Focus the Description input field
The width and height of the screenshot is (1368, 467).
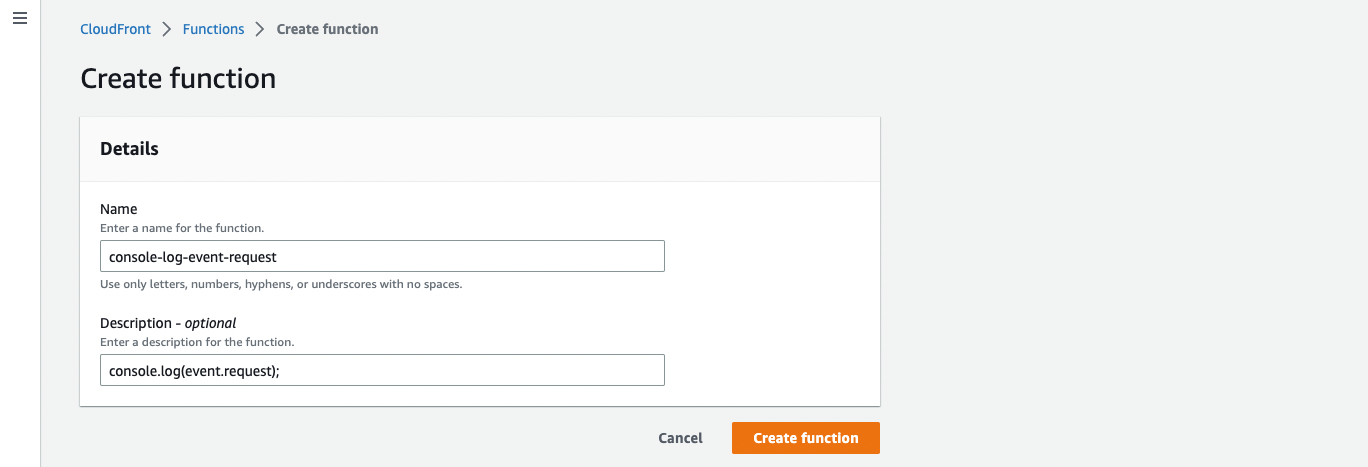[382, 370]
